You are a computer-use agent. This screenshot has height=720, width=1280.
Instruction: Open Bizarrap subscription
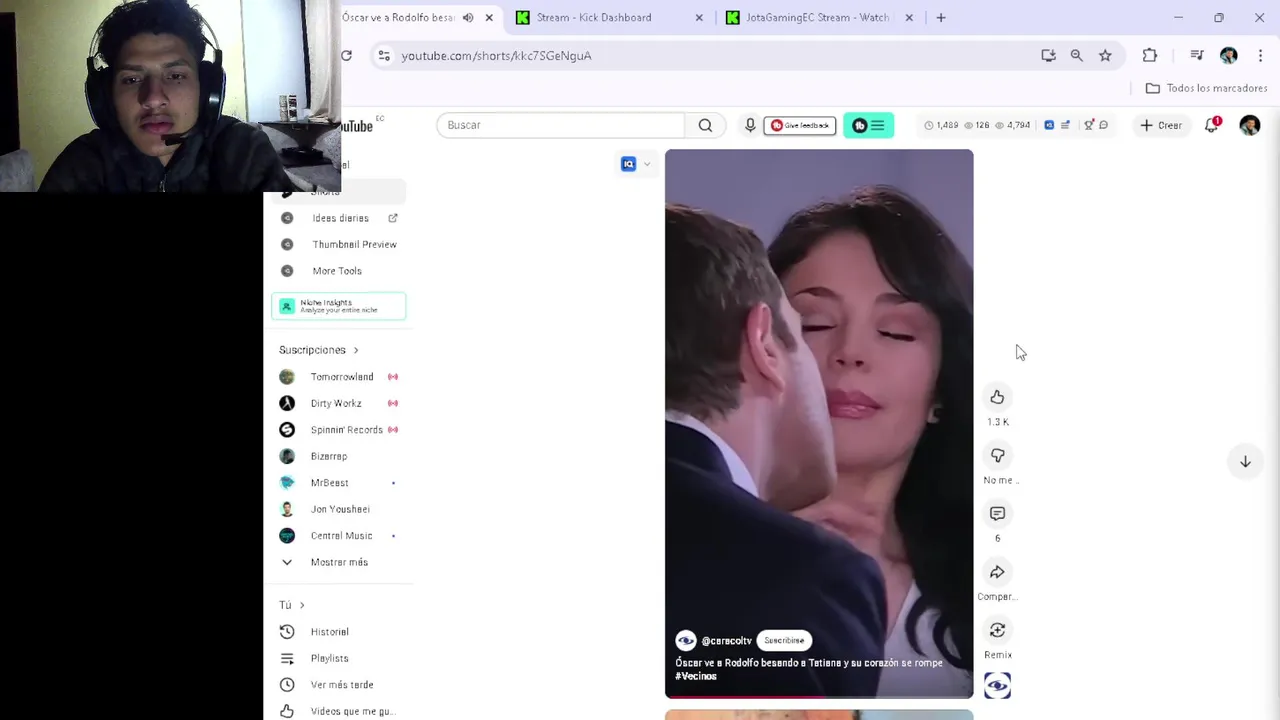click(x=328, y=456)
